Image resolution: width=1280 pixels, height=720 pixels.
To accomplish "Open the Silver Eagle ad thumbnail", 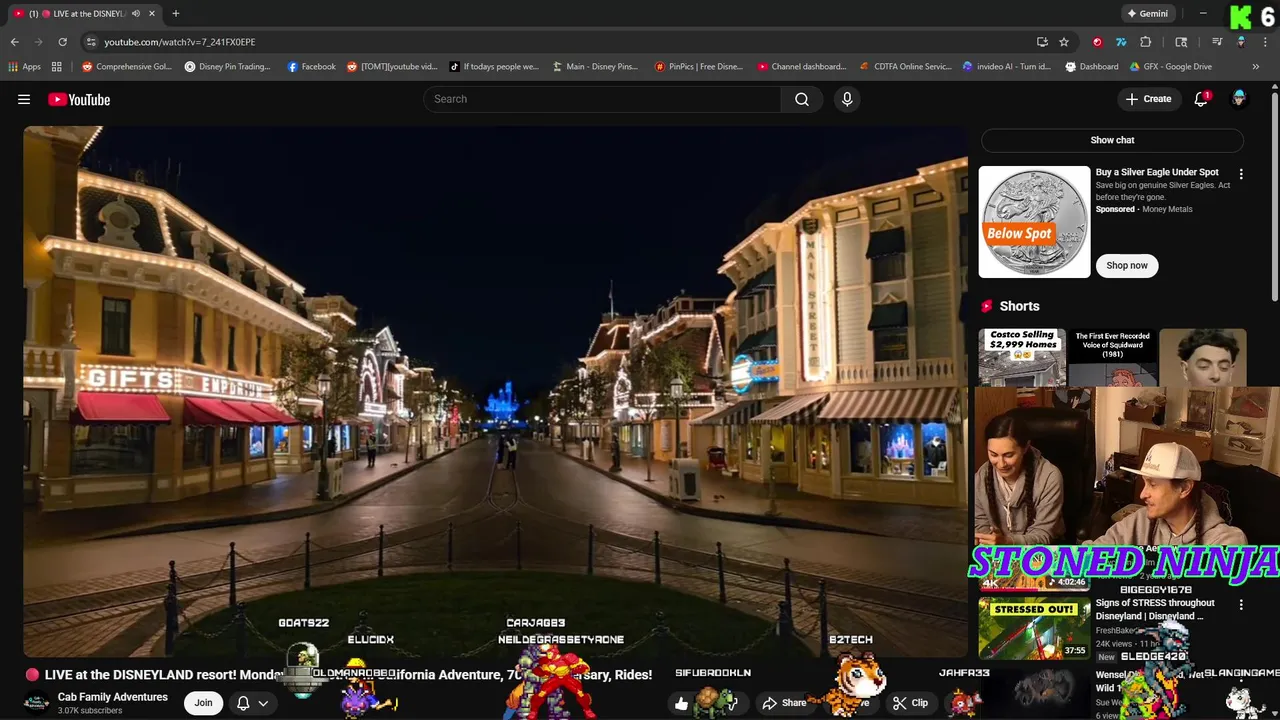I will click(1034, 222).
